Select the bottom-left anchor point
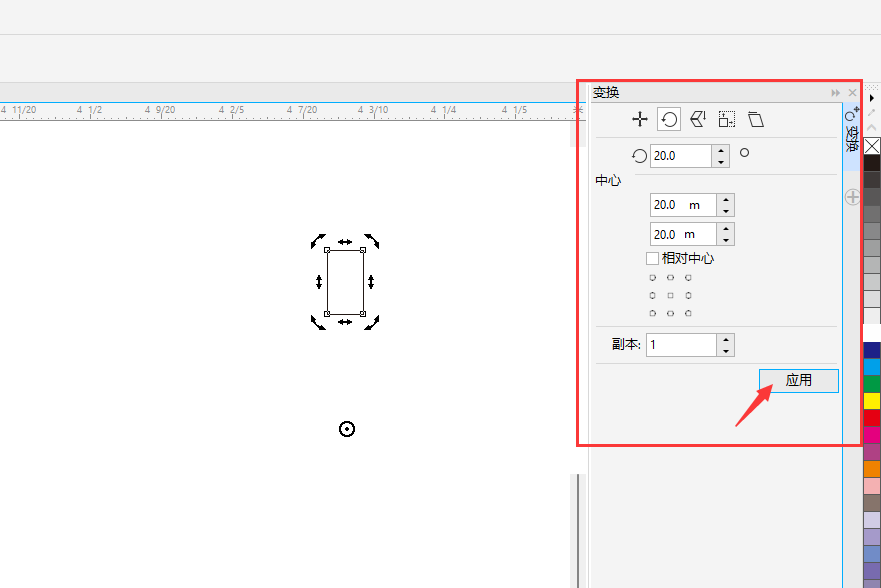Image resolution: width=881 pixels, height=588 pixels. tap(652, 313)
